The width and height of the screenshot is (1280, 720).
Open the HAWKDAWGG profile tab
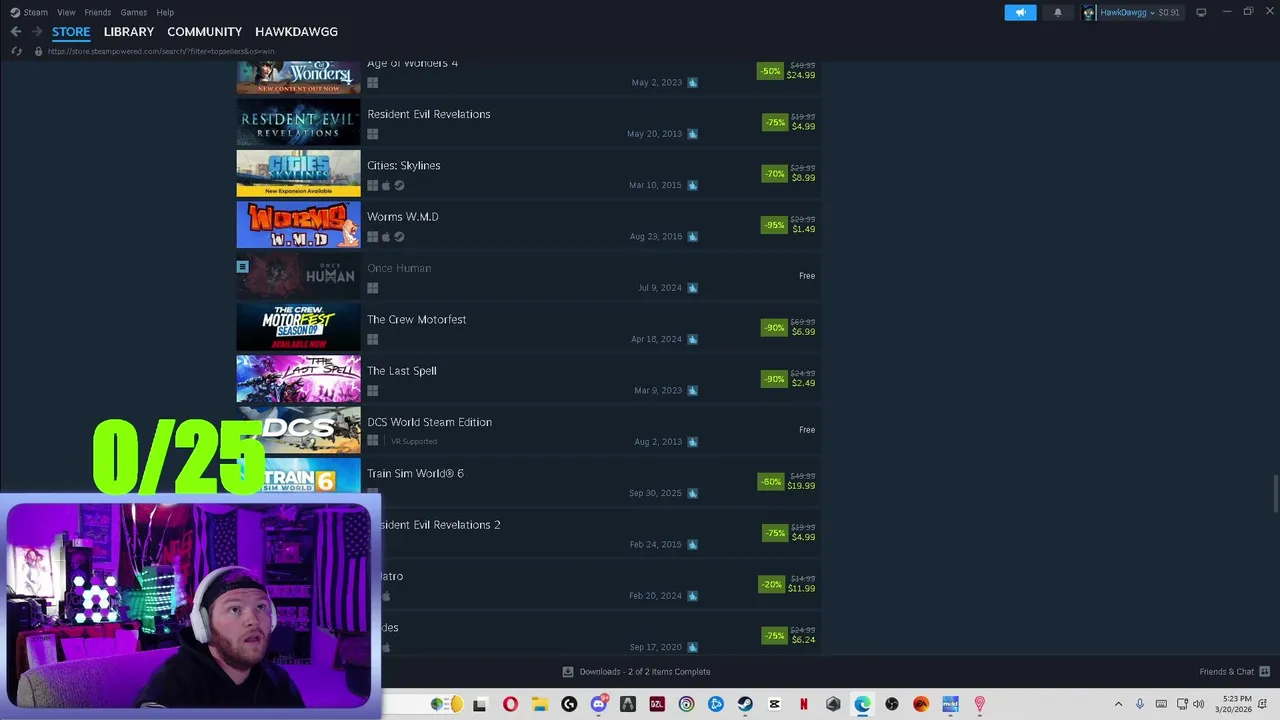click(x=296, y=32)
